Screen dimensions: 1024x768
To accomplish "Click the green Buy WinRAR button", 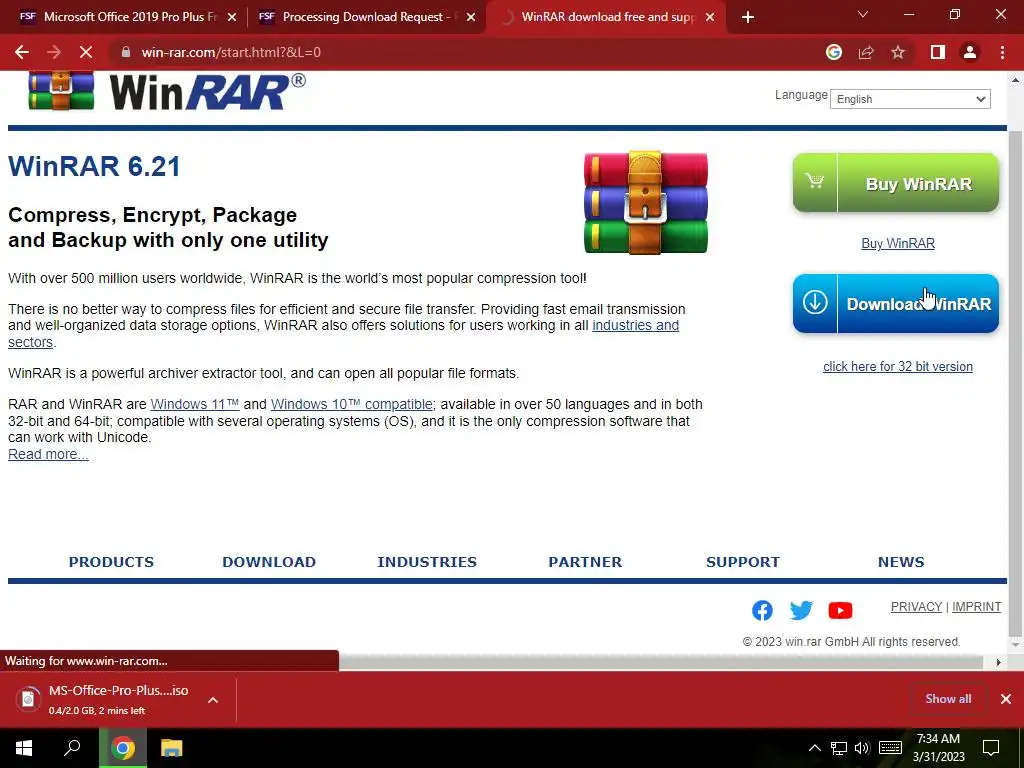I will [896, 184].
